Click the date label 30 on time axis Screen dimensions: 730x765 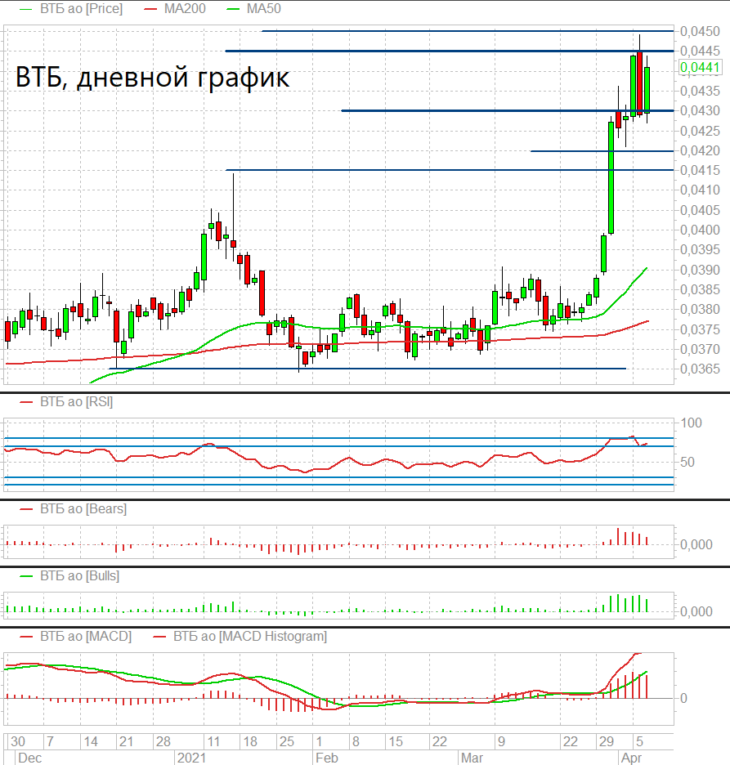[x=18, y=742]
